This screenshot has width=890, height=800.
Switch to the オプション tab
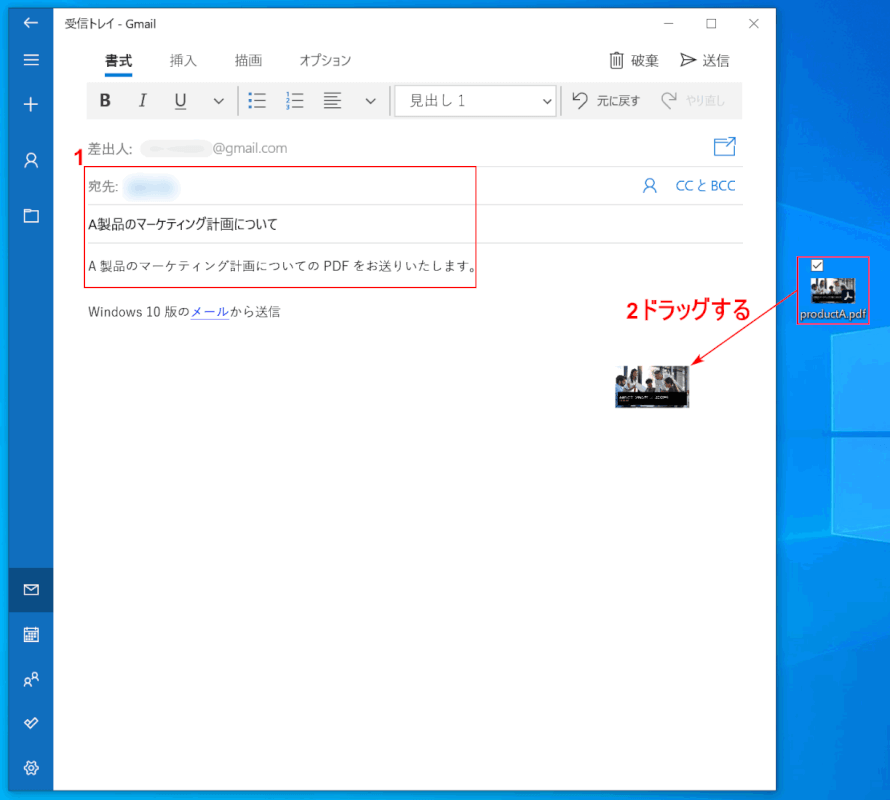pos(325,60)
